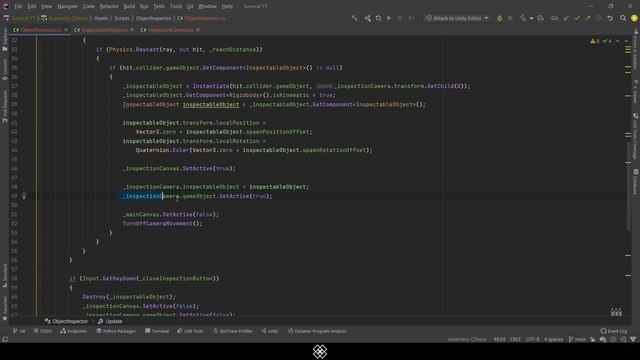Viewport: 640px width, 360px height.
Task: Click the _inspectionCanvas.SetActive(true) code line
Action: pyautogui.click(x=179, y=169)
